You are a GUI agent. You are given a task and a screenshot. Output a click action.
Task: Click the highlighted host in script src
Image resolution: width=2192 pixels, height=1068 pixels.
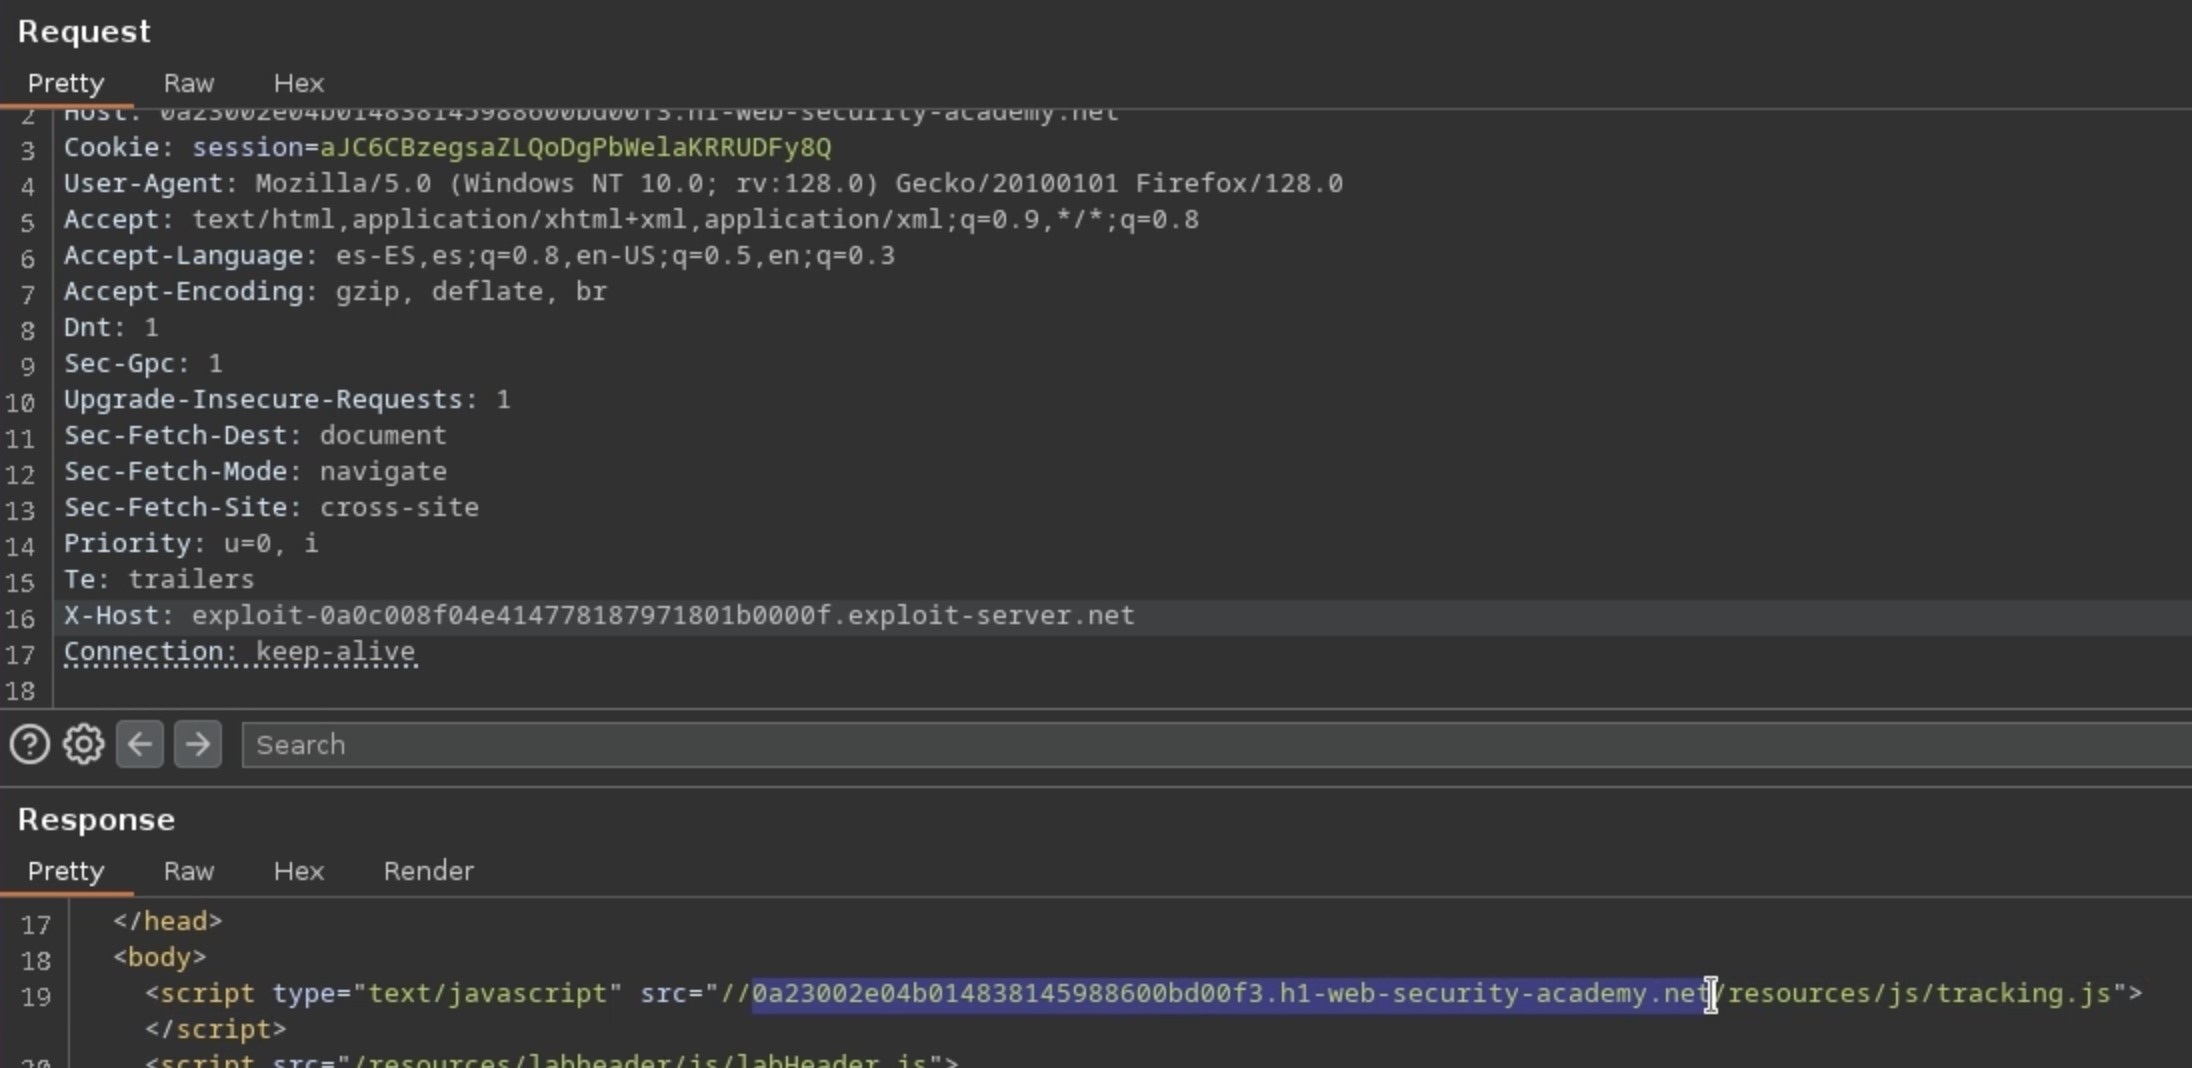[1230, 994]
